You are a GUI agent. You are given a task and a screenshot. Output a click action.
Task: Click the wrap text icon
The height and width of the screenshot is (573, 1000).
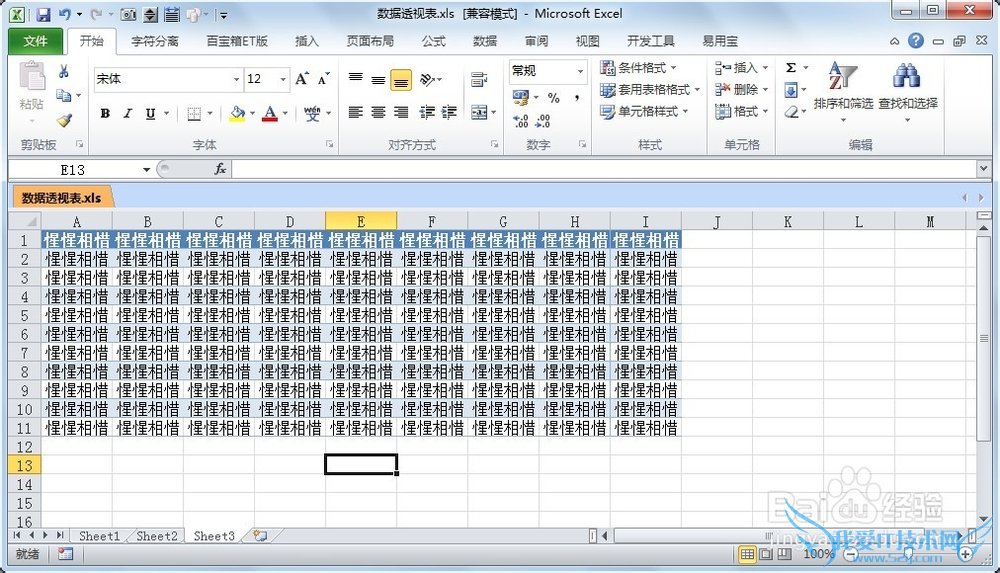(x=479, y=80)
